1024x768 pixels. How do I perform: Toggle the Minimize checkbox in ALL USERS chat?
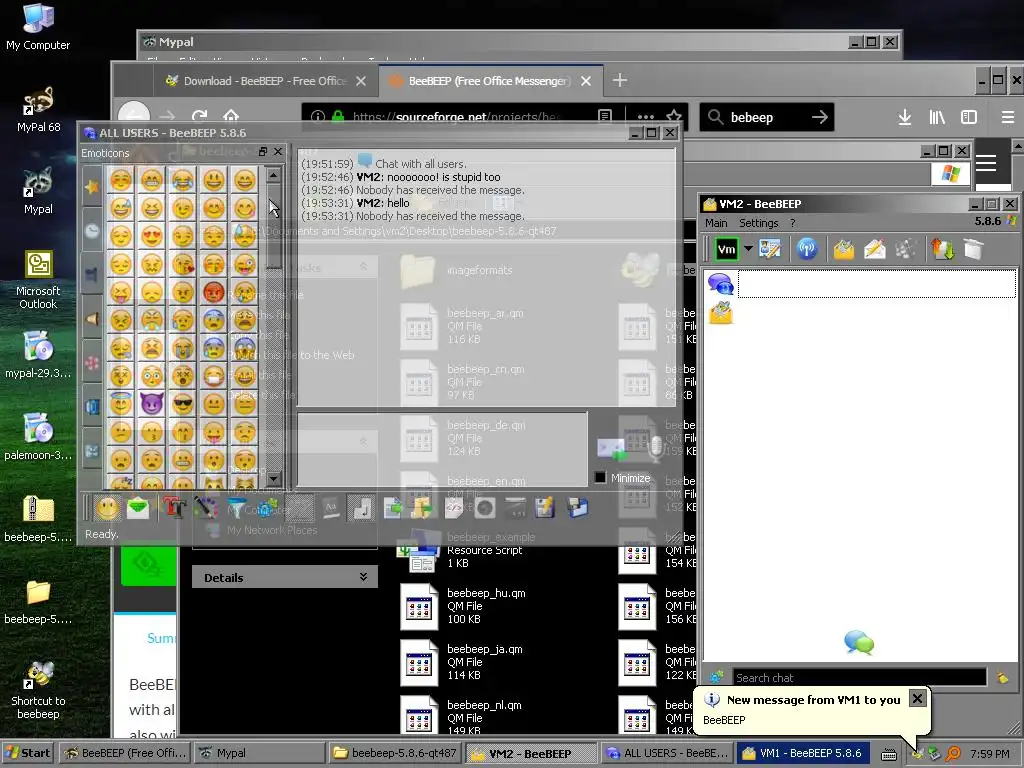600,477
